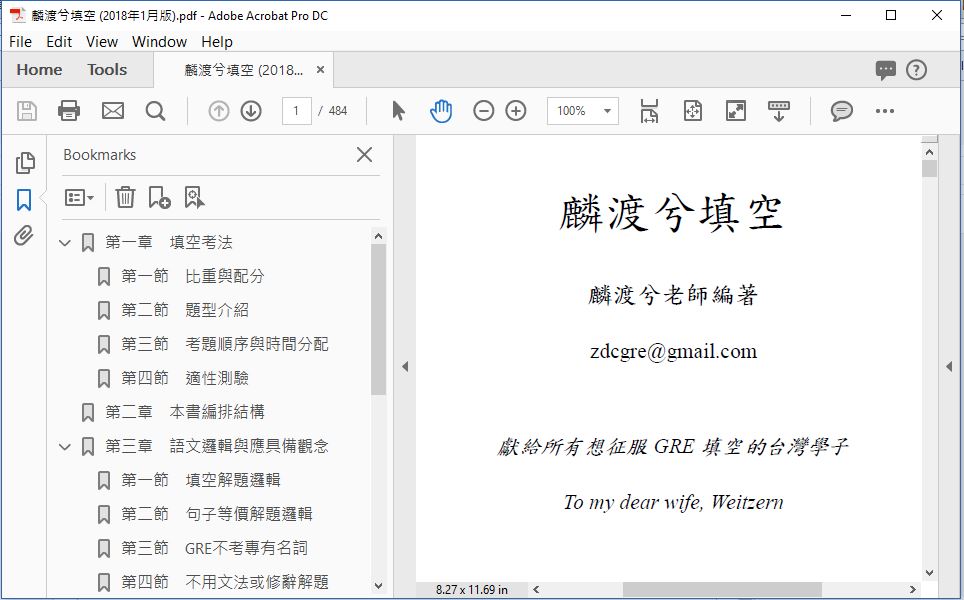Open Page Thumbnails panel icon
The image size is (964, 600).
tap(25, 163)
